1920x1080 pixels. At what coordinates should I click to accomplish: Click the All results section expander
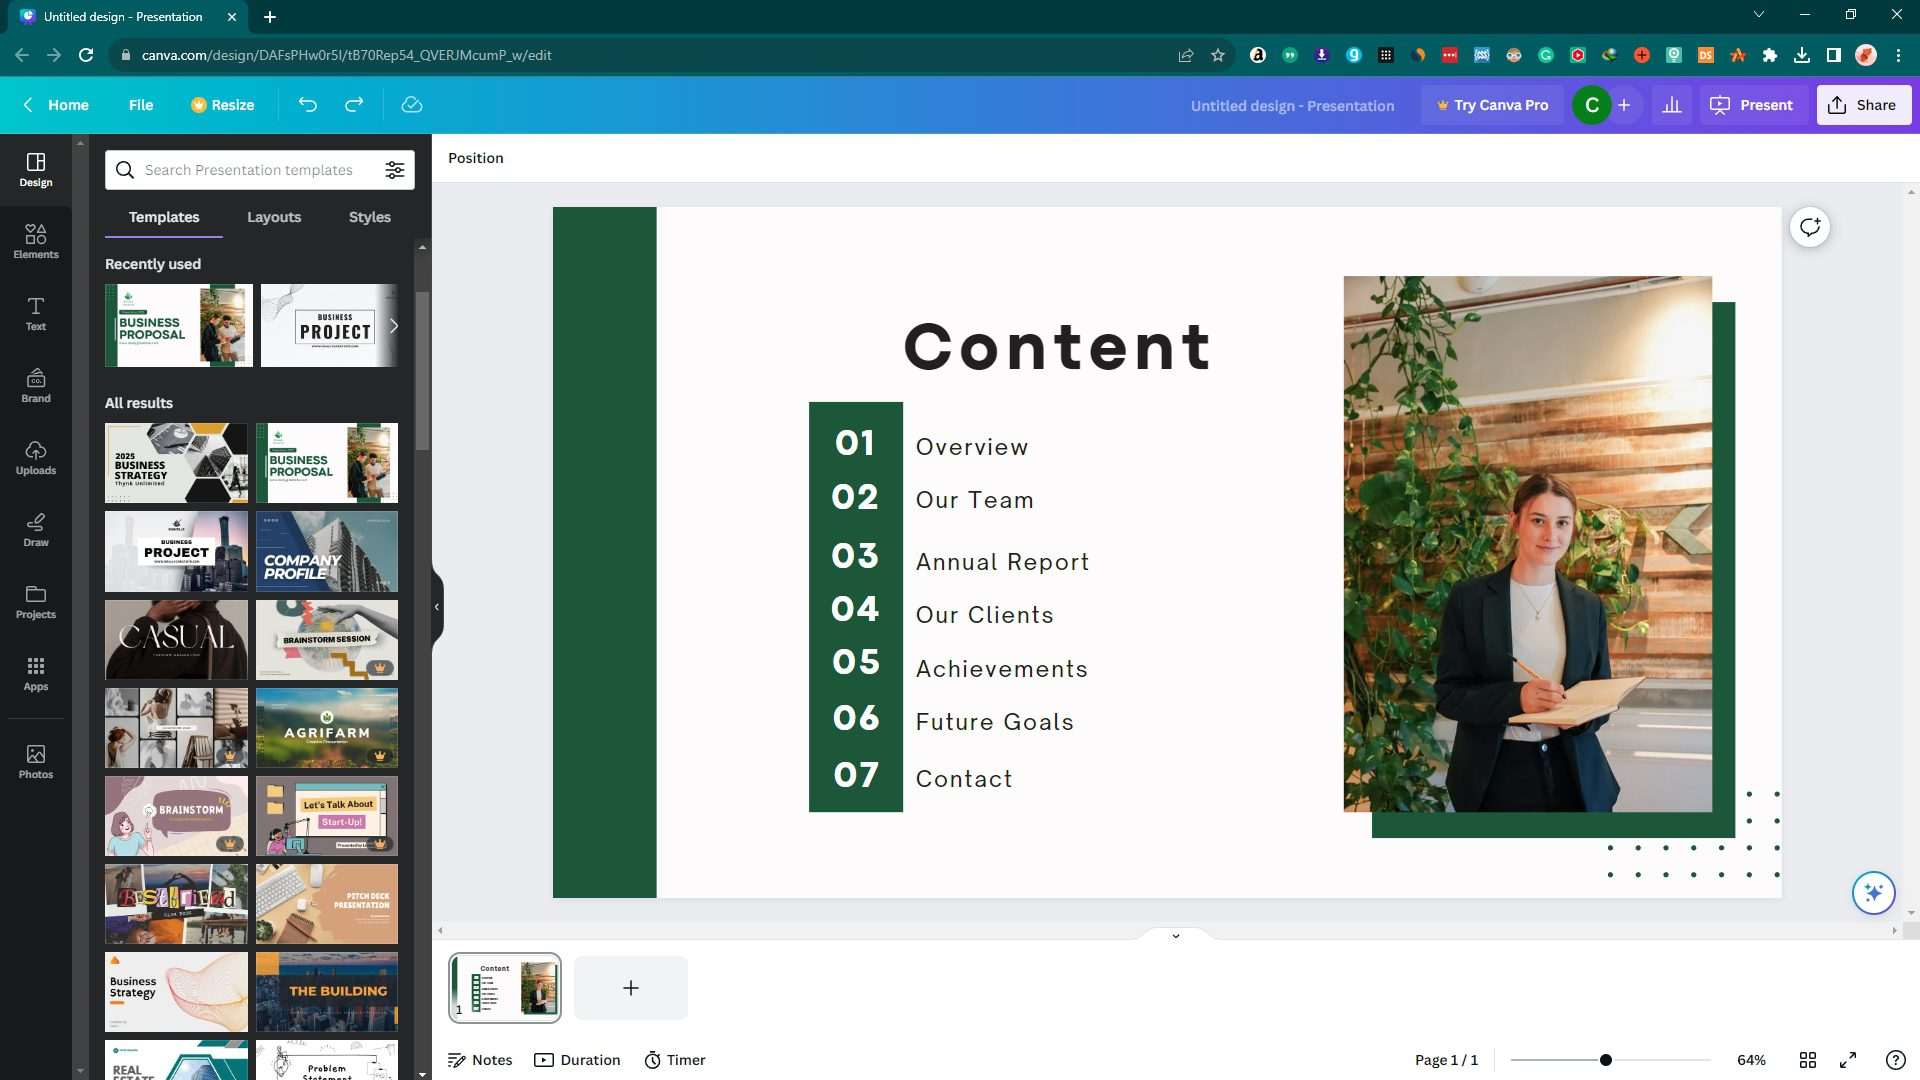point(138,404)
